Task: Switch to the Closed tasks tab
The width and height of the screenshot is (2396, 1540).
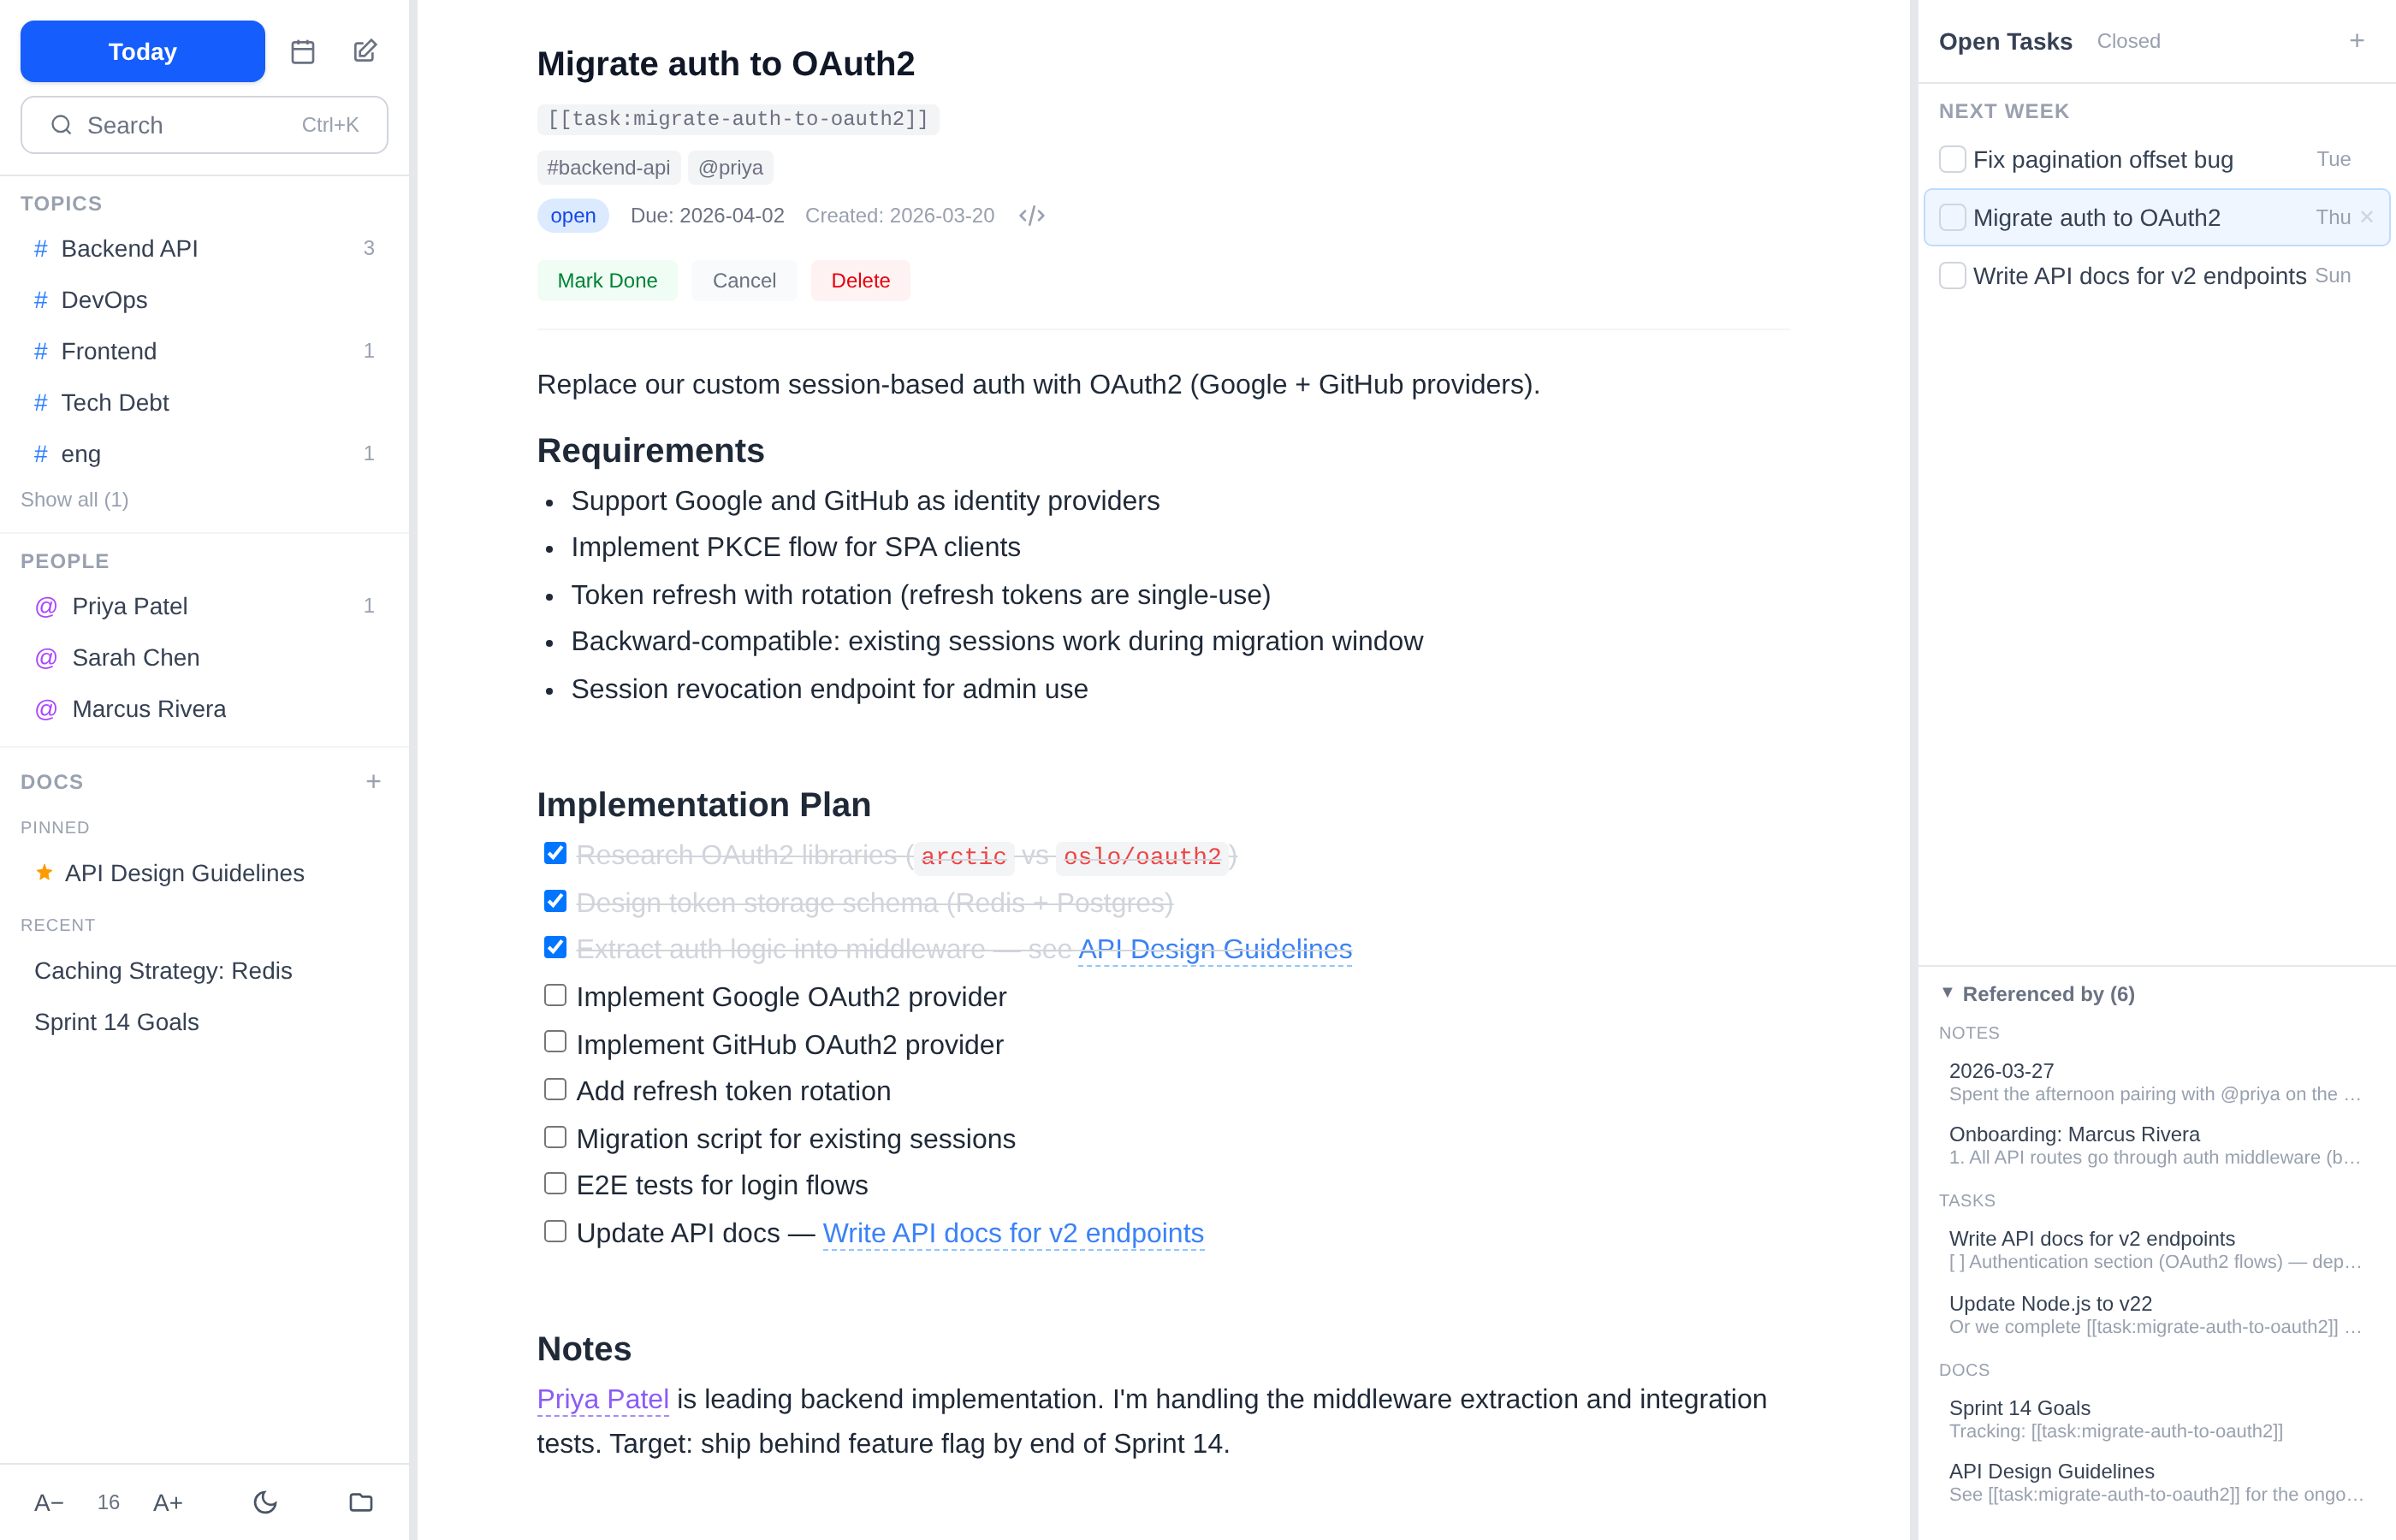Action: click(x=2128, y=41)
